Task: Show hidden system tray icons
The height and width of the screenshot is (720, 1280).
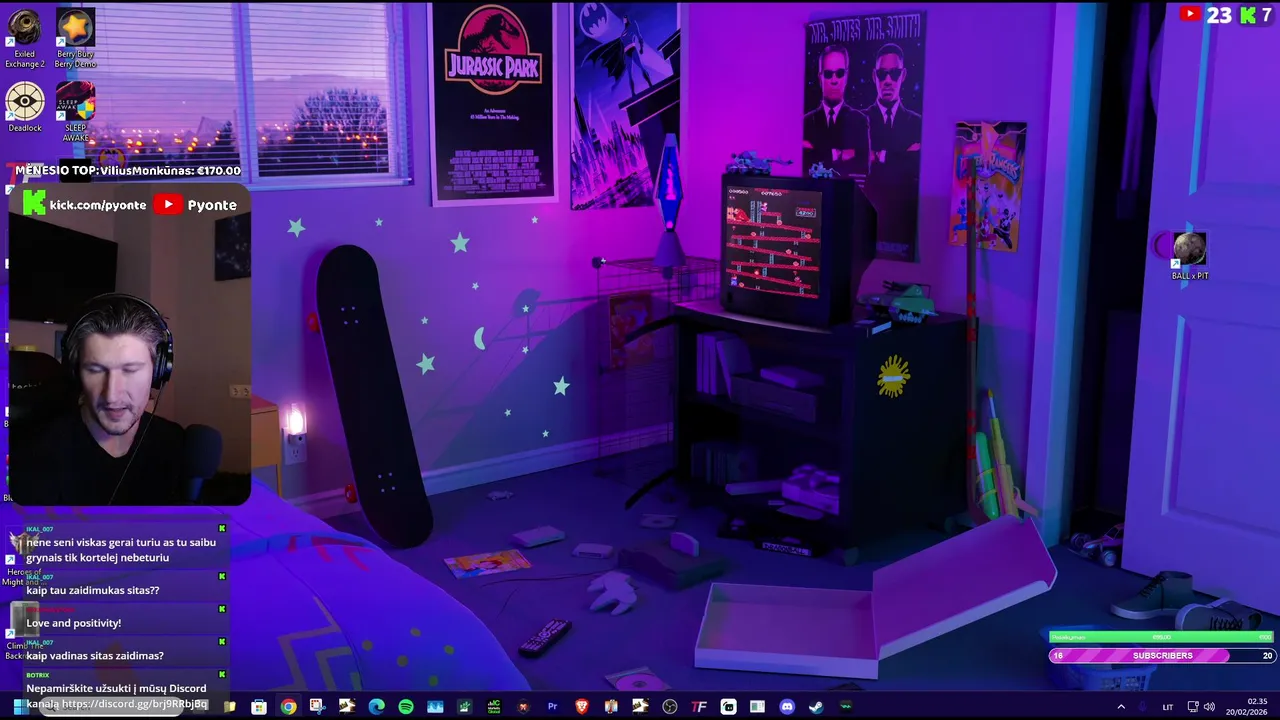Action: 1121,707
